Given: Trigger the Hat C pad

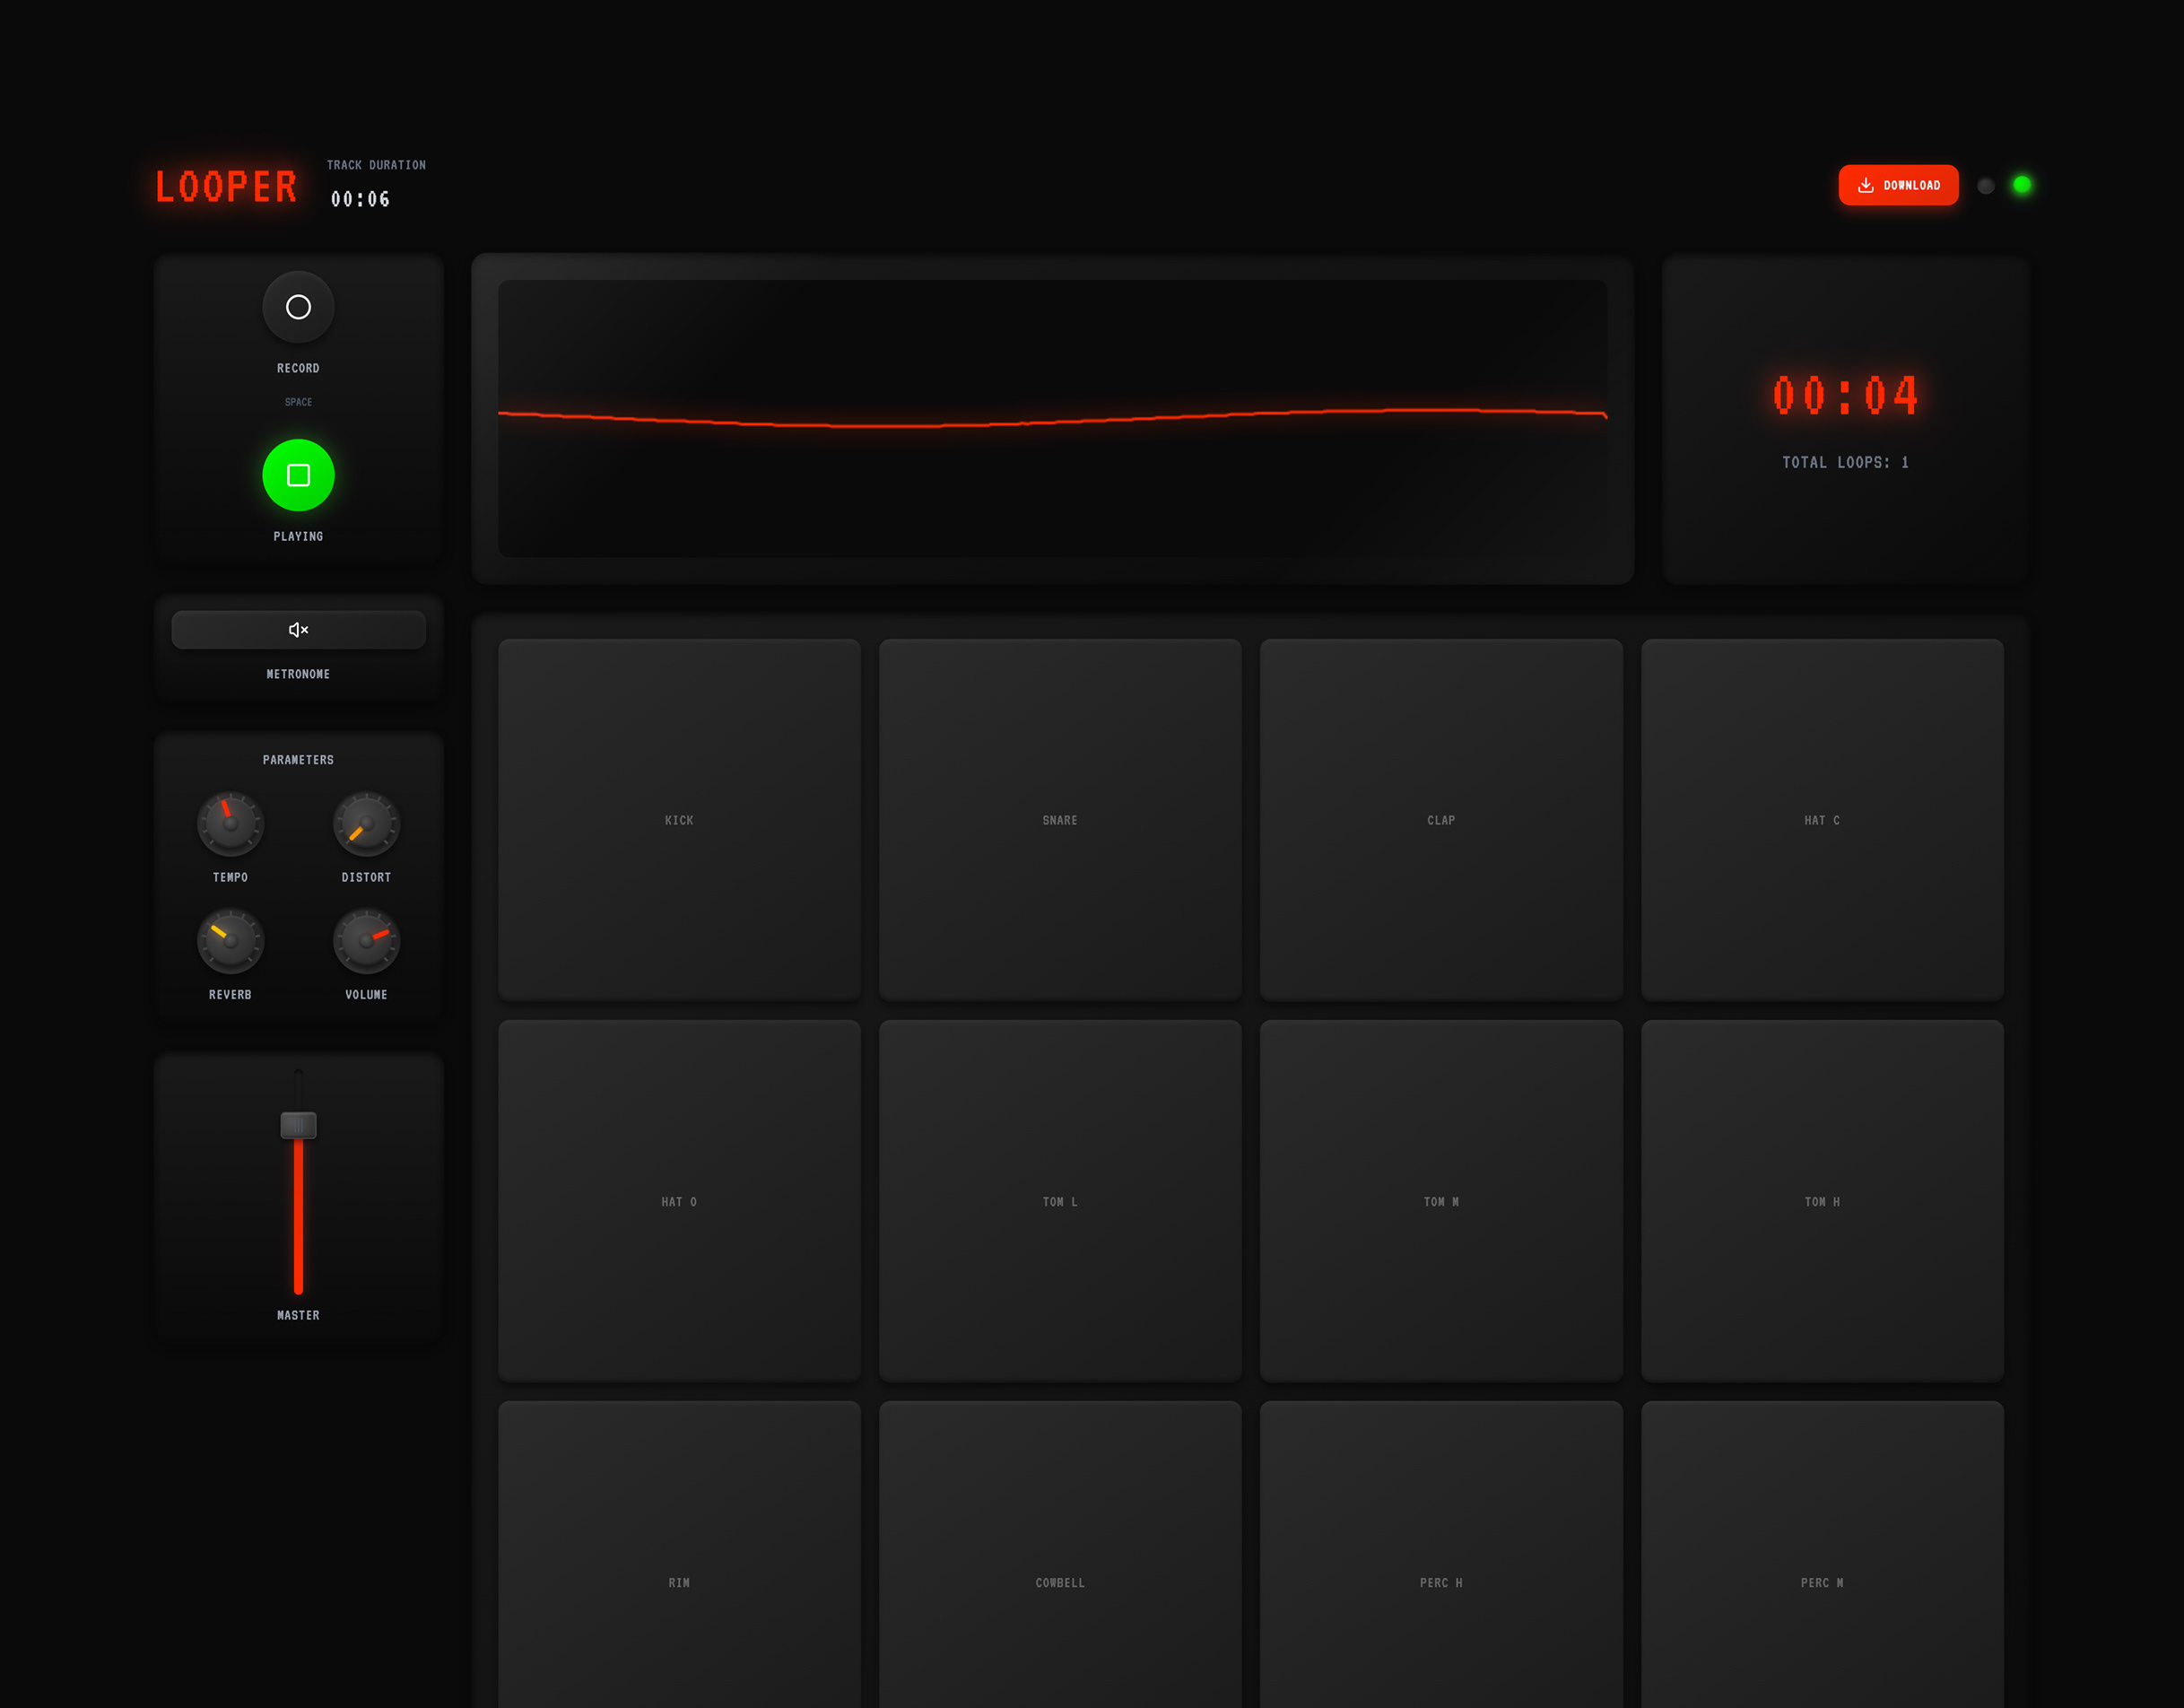Looking at the screenshot, I should [x=1821, y=819].
